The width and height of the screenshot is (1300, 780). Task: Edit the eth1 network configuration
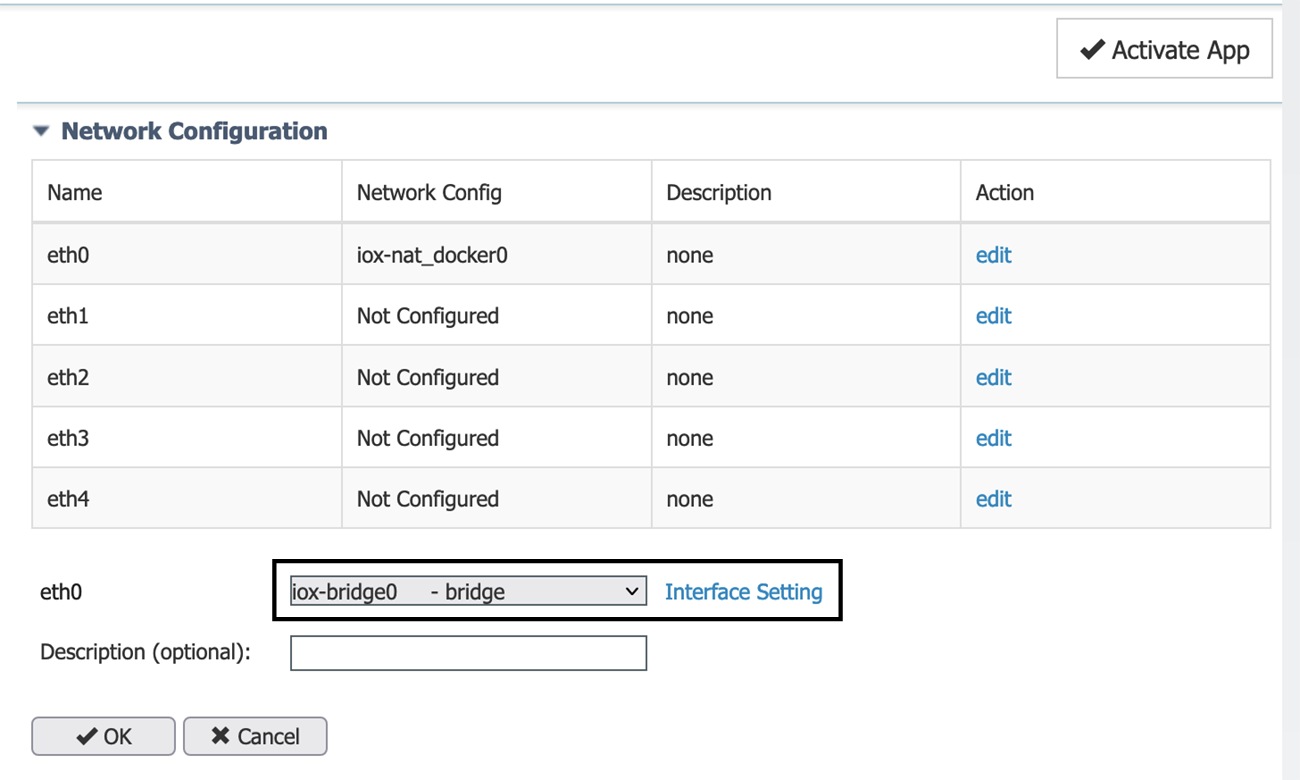tap(993, 315)
